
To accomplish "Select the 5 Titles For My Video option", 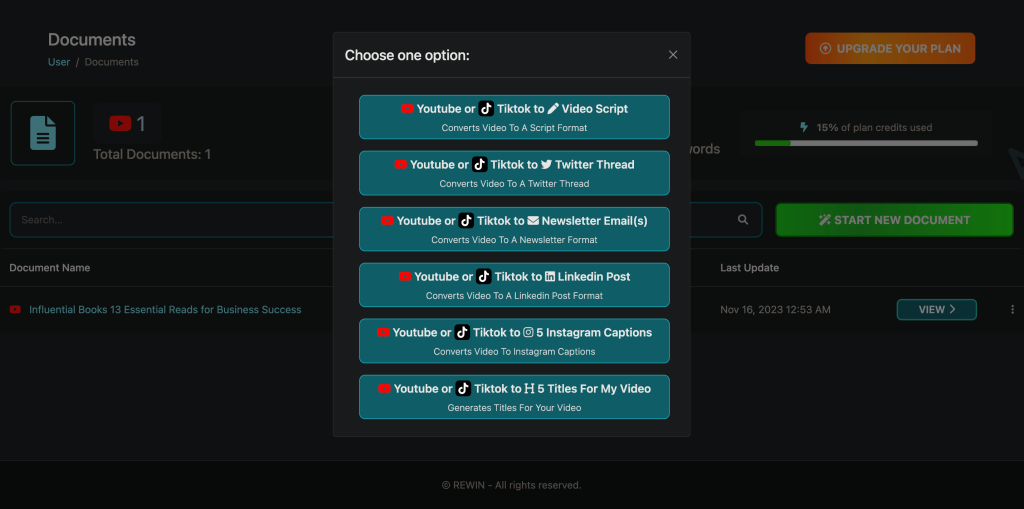I will (514, 397).
